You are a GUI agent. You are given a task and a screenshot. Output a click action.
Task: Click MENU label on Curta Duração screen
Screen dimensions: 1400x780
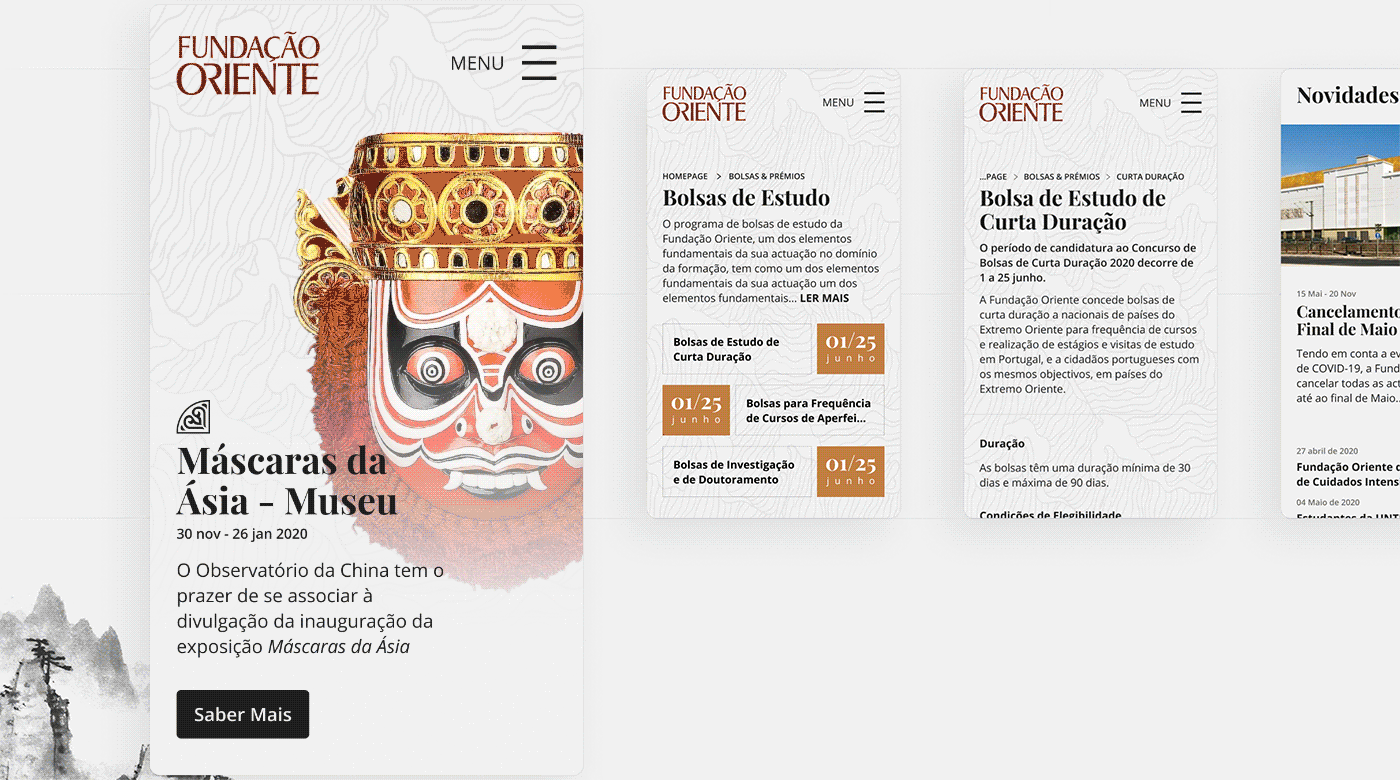tap(1155, 102)
